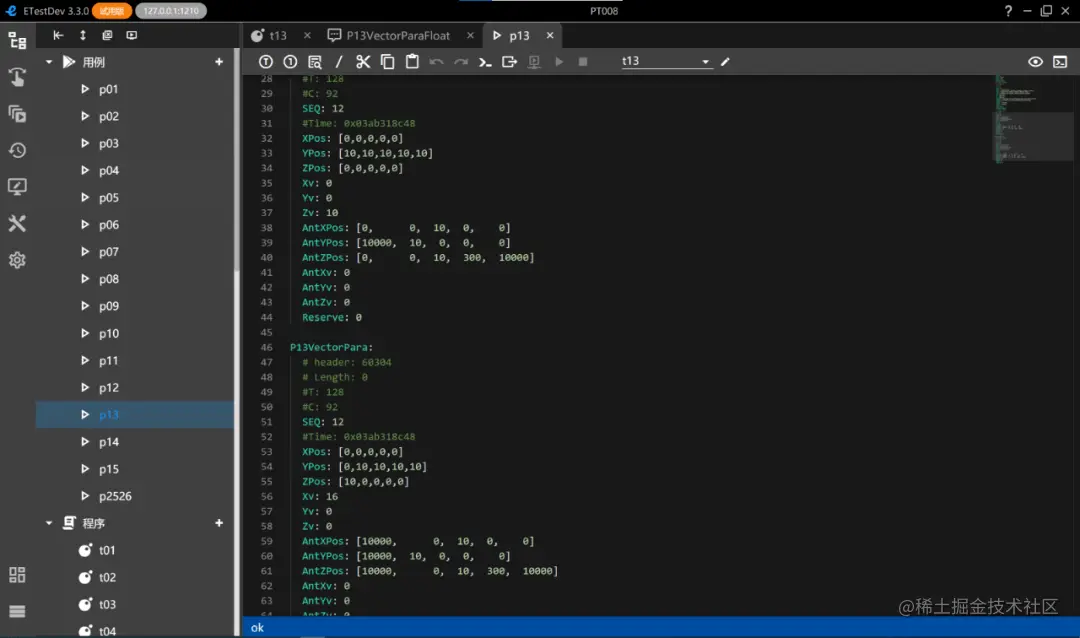
Task: Click the slash comment icon
Action: 339,62
